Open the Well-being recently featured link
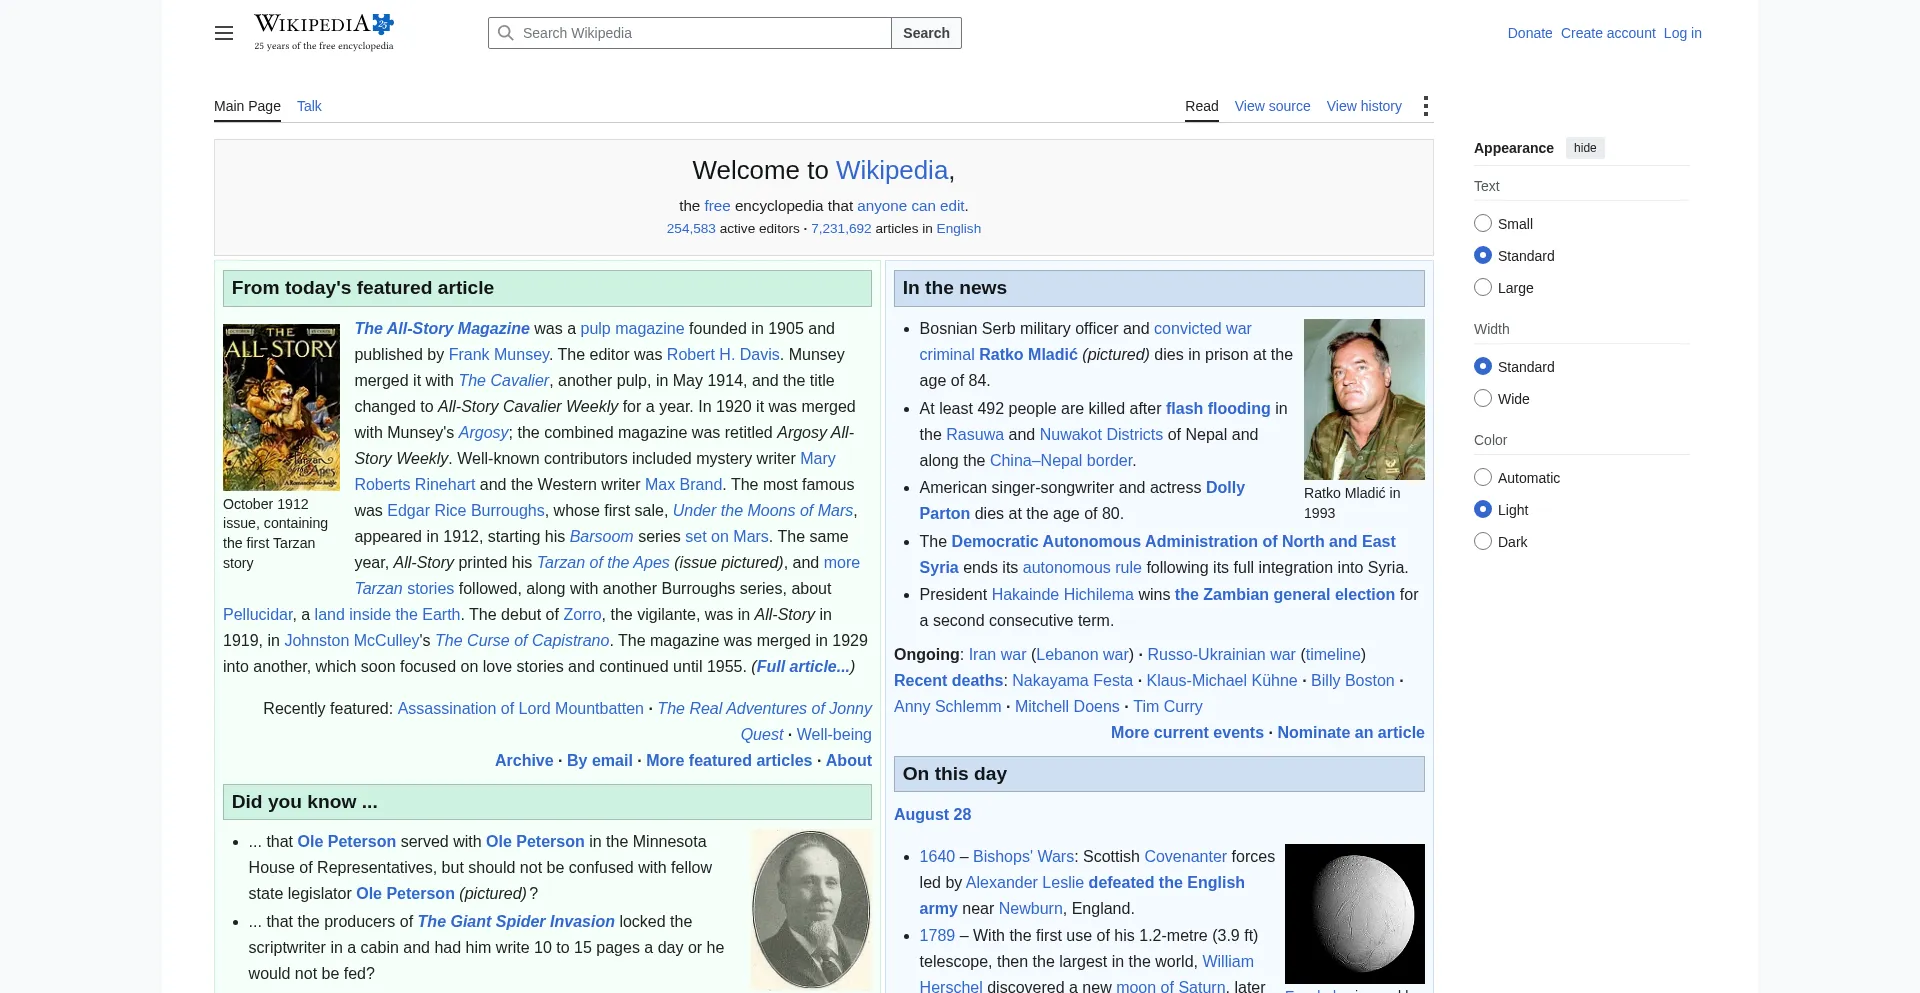 click(x=834, y=734)
